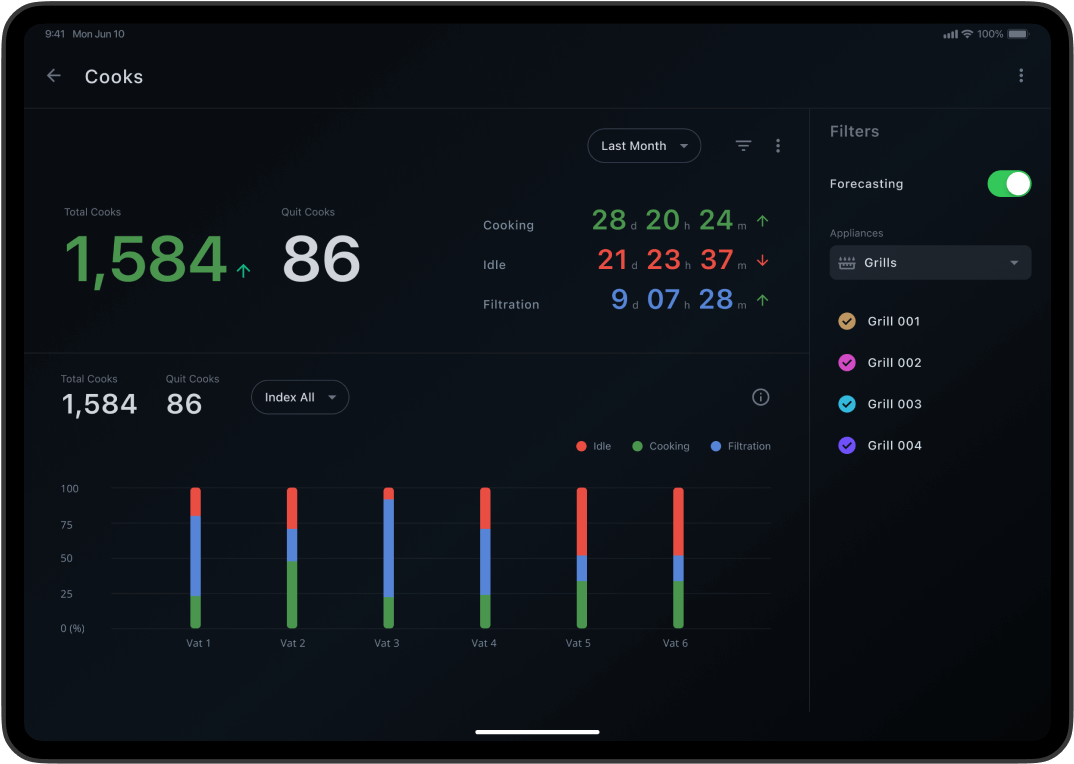The height and width of the screenshot is (764, 1074).
Task: Open the Grills appliances dropdown
Action: [x=930, y=263]
